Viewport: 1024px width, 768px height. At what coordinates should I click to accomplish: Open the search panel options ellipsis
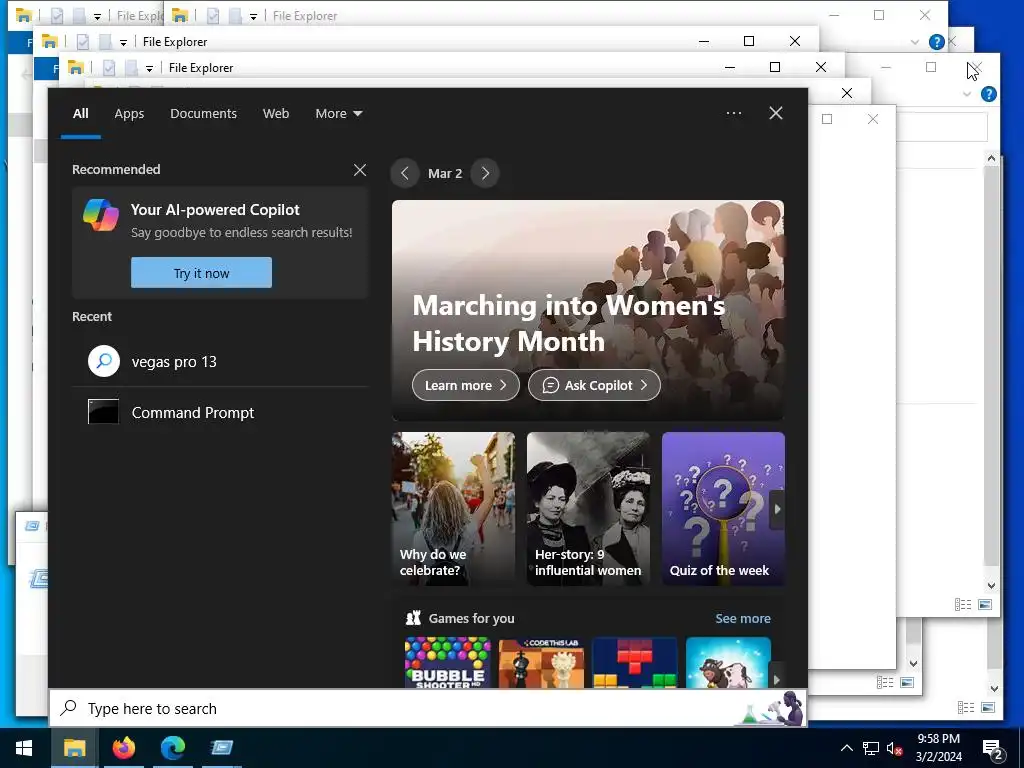[733, 113]
